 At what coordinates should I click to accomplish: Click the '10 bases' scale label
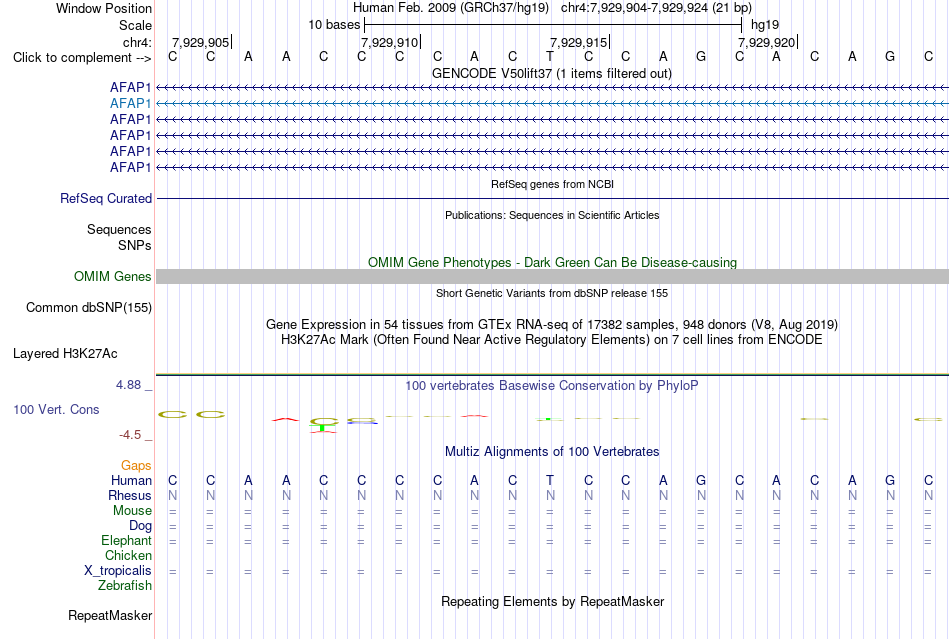pyautogui.click(x=334, y=25)
